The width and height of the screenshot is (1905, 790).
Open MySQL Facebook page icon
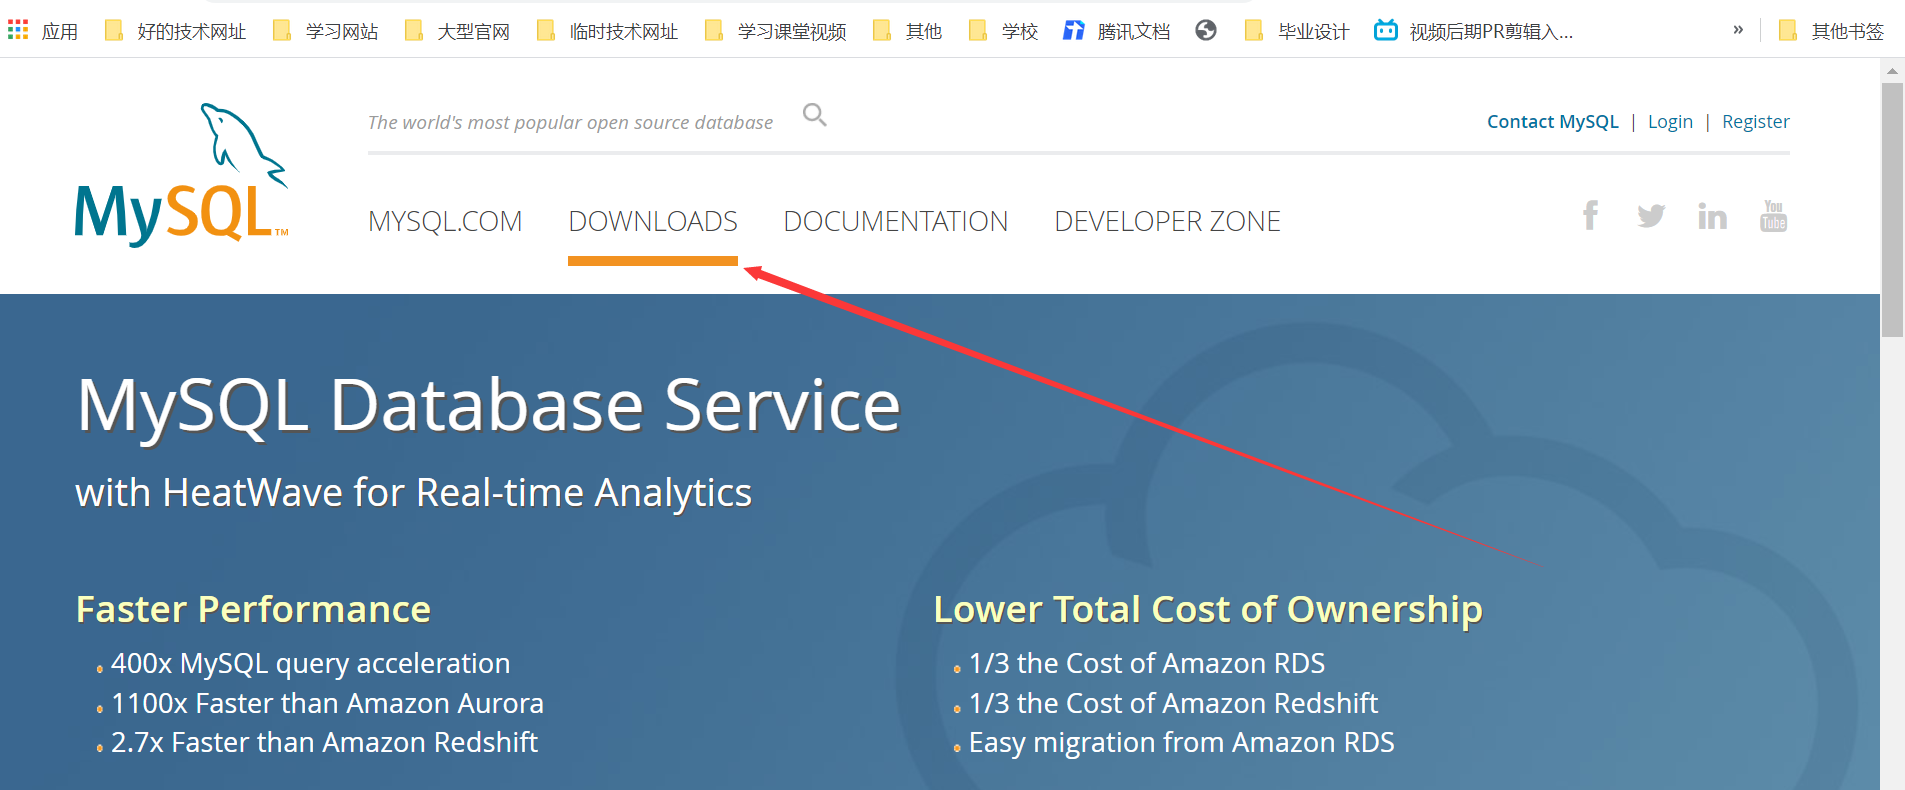coord(1590,215)
